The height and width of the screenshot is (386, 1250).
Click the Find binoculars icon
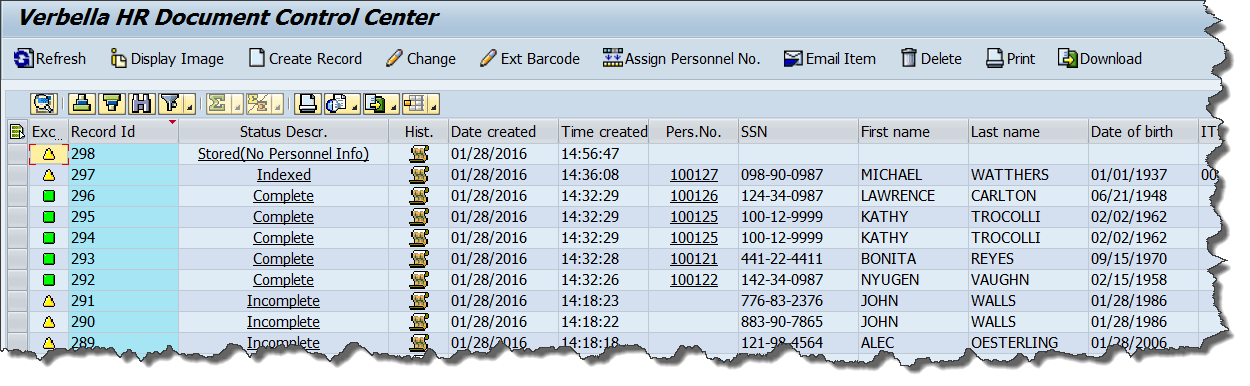tap(141, 103)
